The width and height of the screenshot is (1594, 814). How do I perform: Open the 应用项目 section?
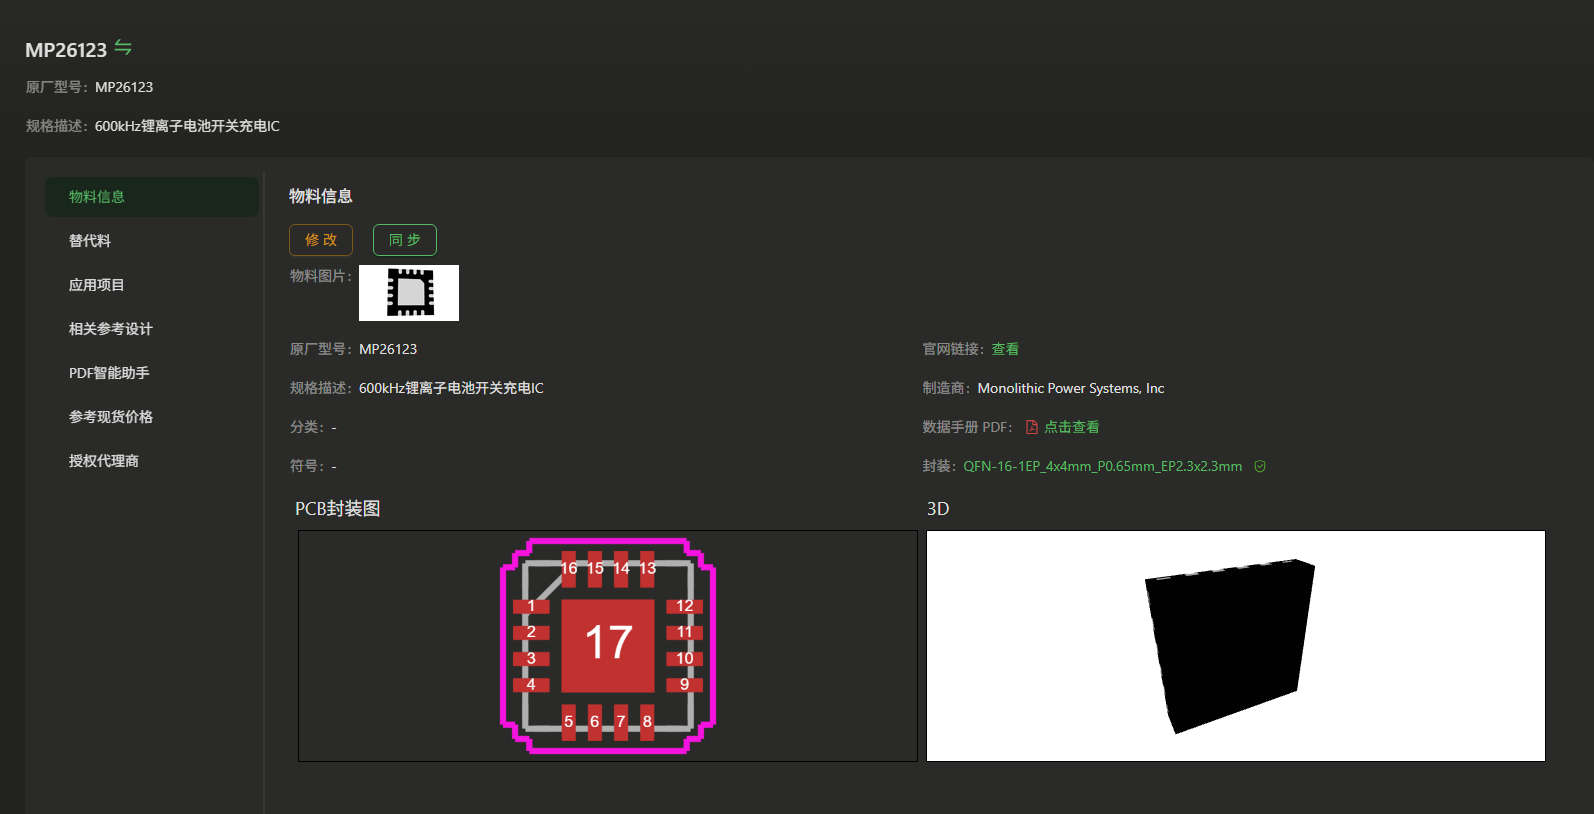[x=96, y=285]
